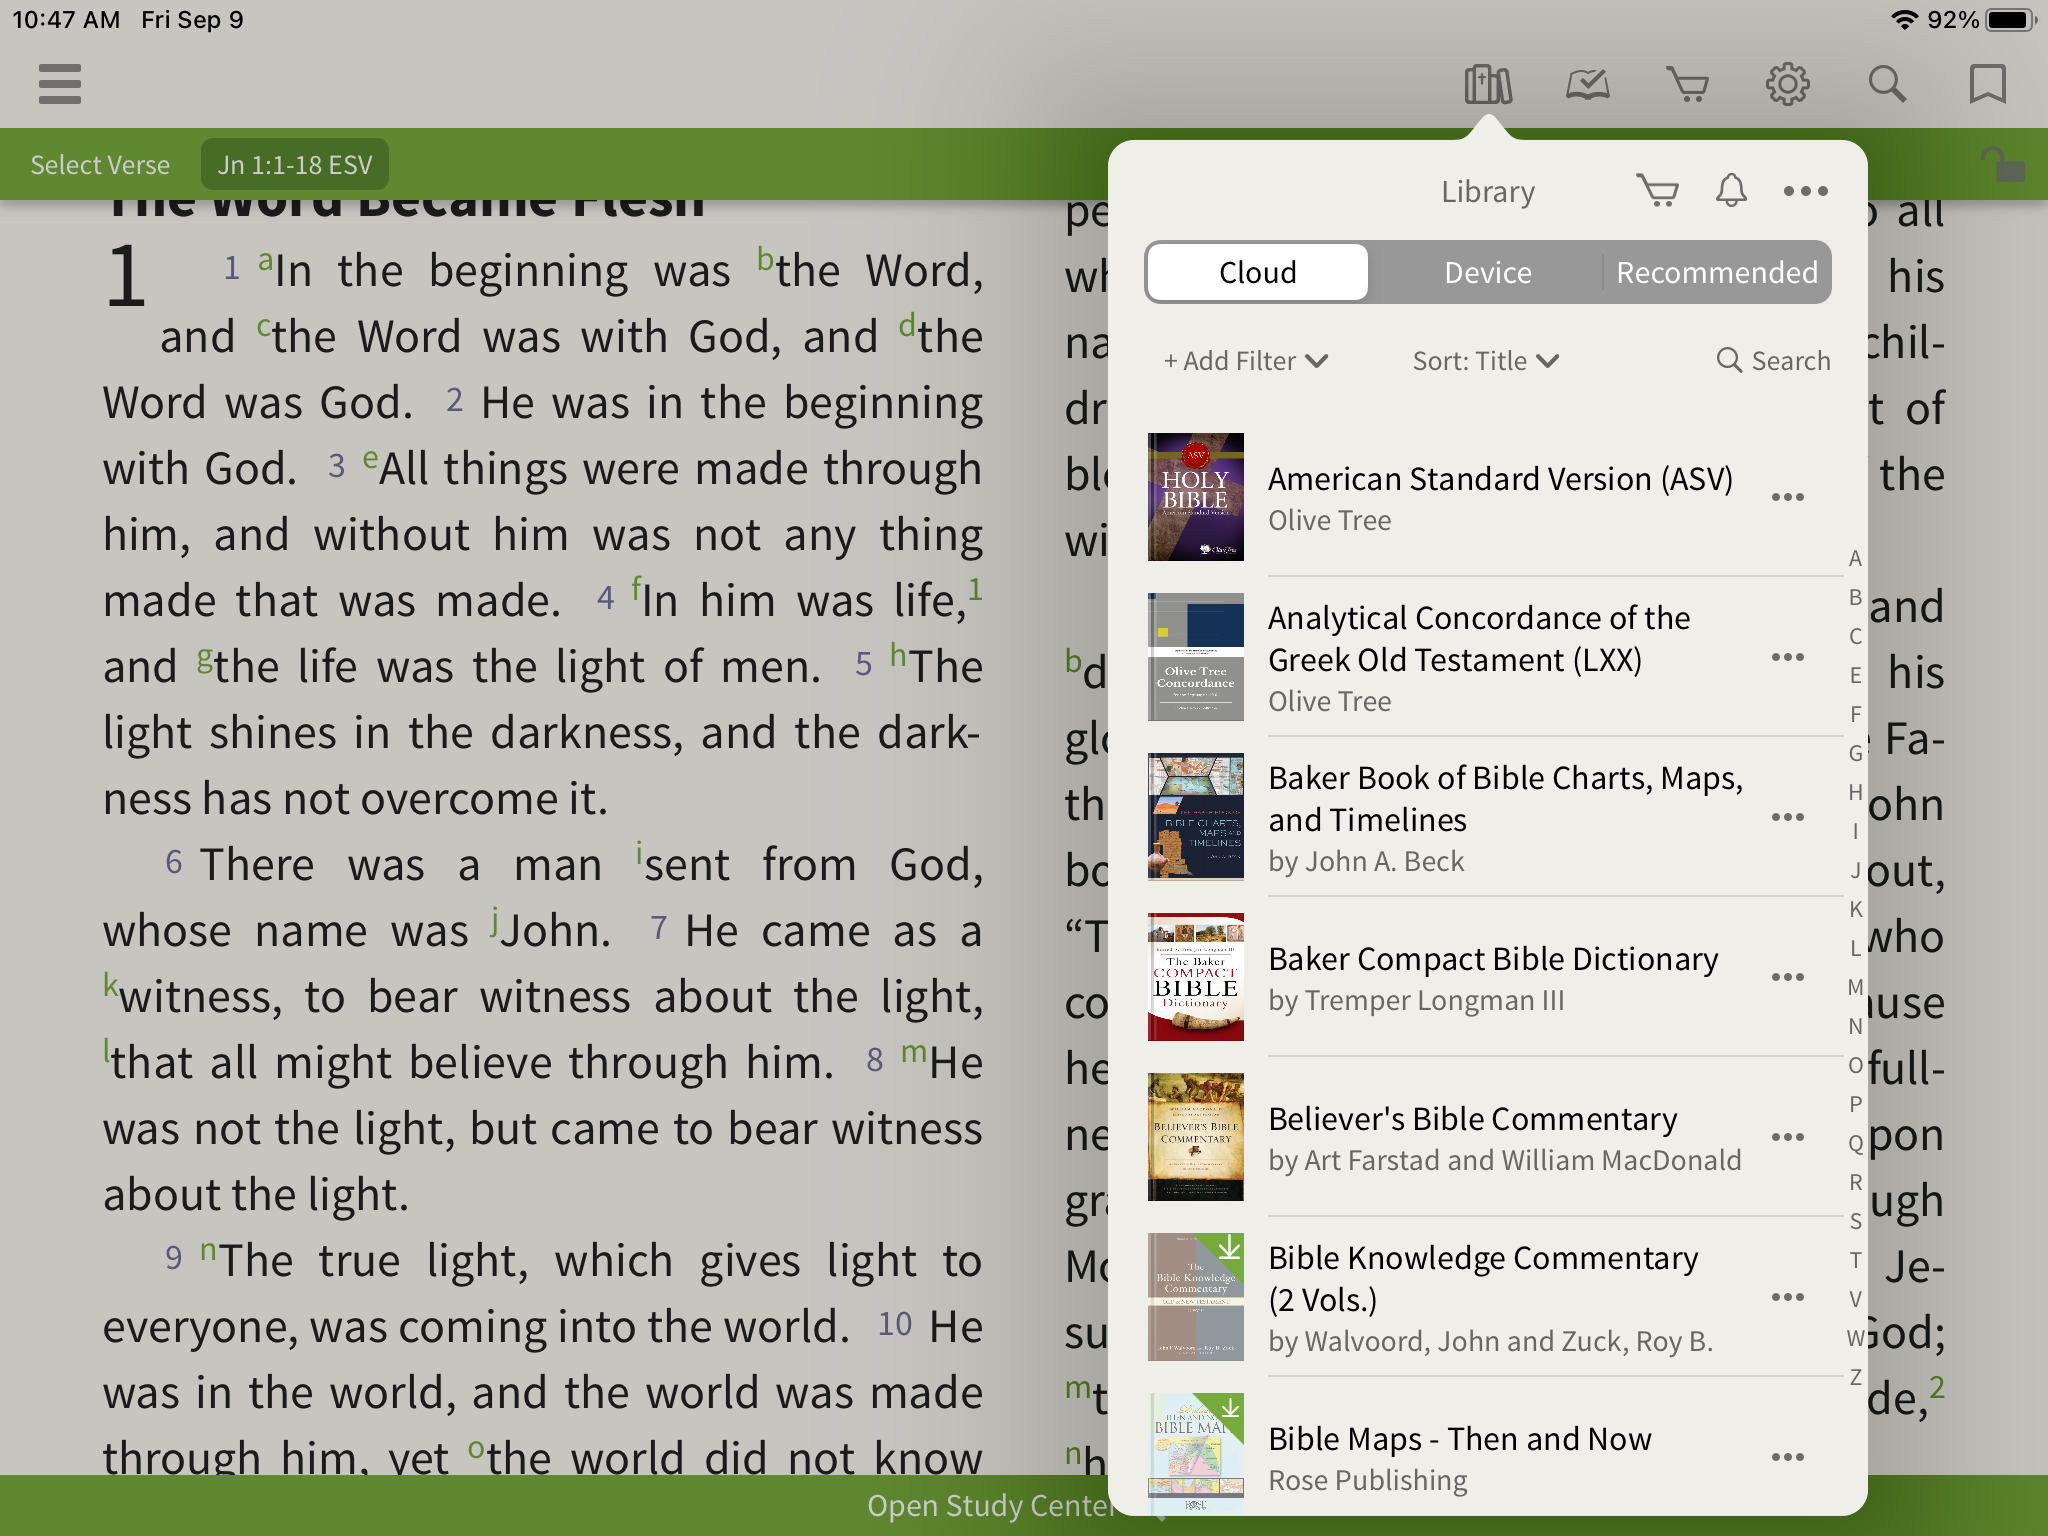Tap verse number 10 in passage
The height and width of the screenshot is (1536, 2048).
(895, 1325)
